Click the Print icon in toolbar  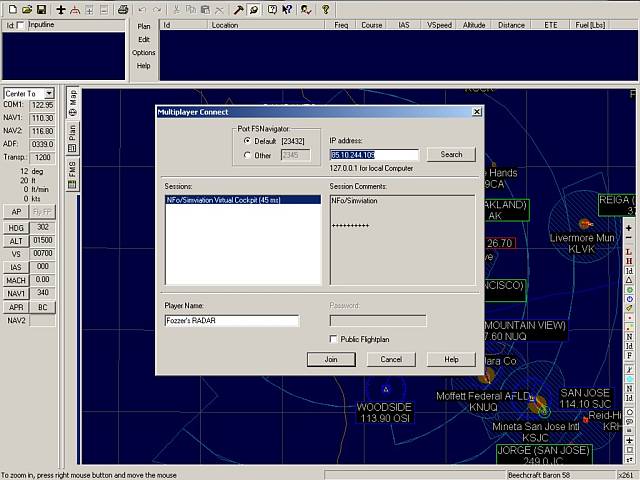[123, 9]
